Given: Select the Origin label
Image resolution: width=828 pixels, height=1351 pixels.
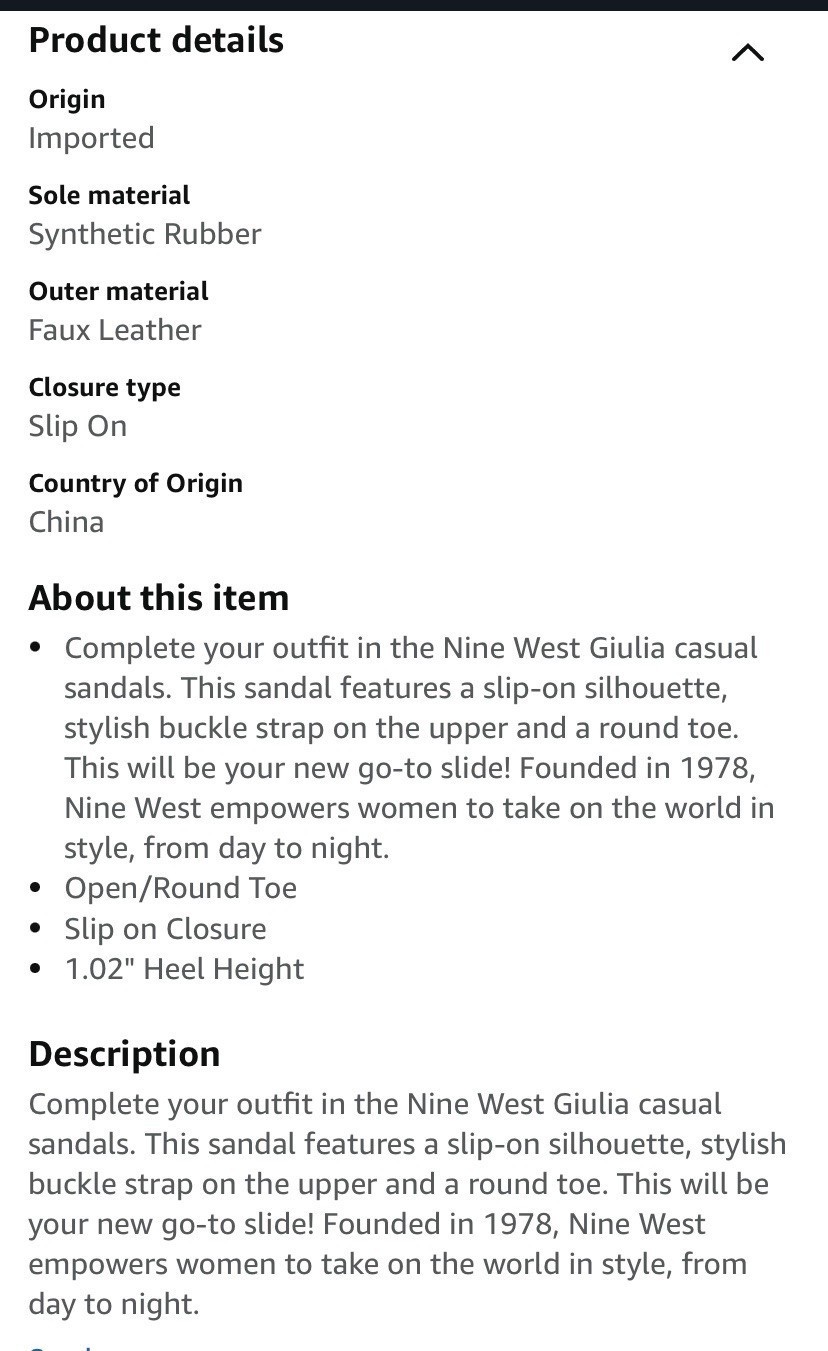Looking at the screenshot, I should (x=67, y=99).
